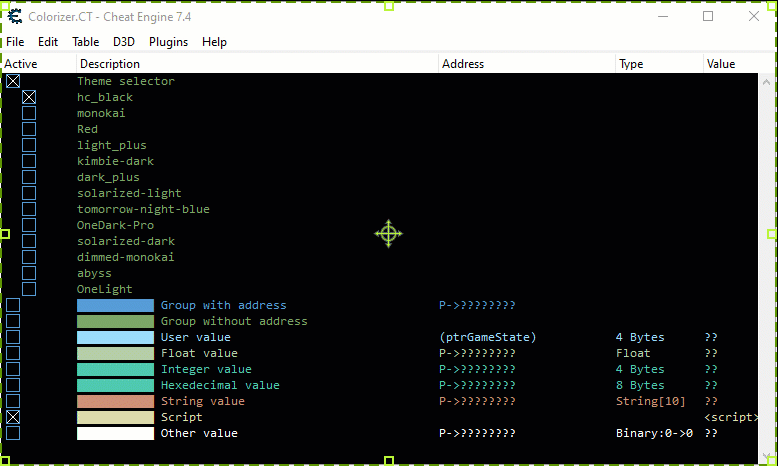Click the blue Group with address swatch
The width and height of the screenshot is (778, 466).
click(x=115, y=305)
